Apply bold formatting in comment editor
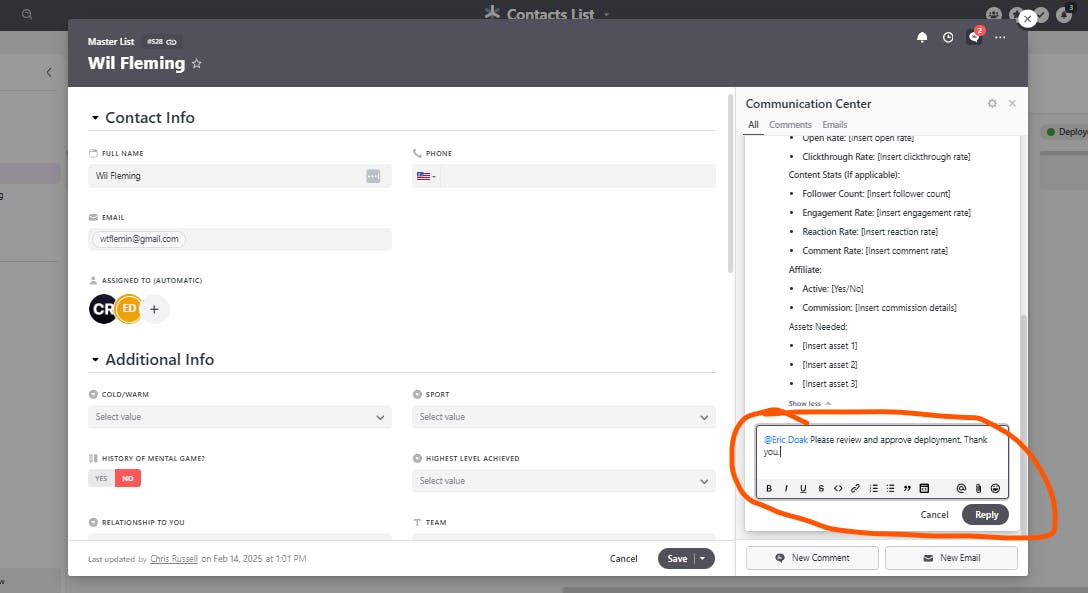 (x=769, y=488)
